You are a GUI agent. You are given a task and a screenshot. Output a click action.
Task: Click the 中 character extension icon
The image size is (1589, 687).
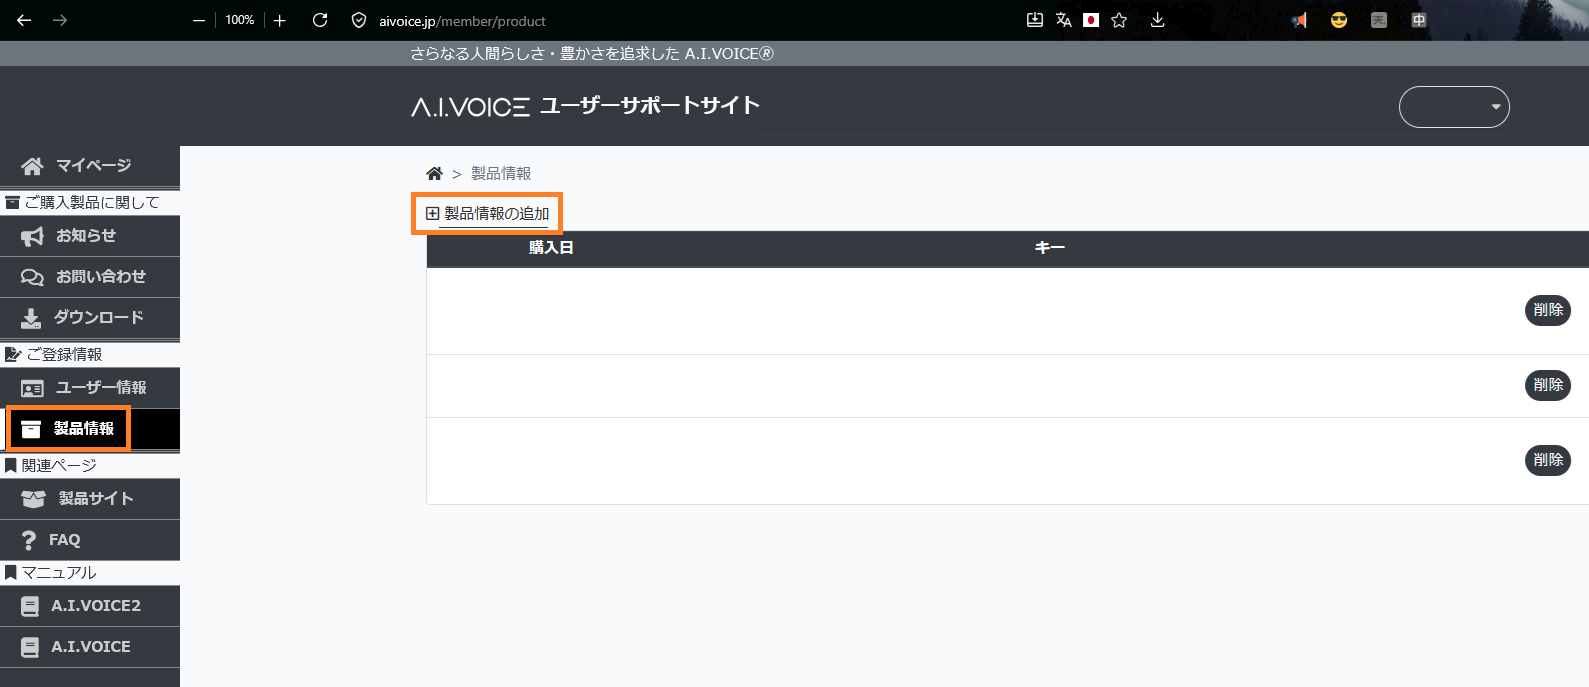click(1419, 20)
